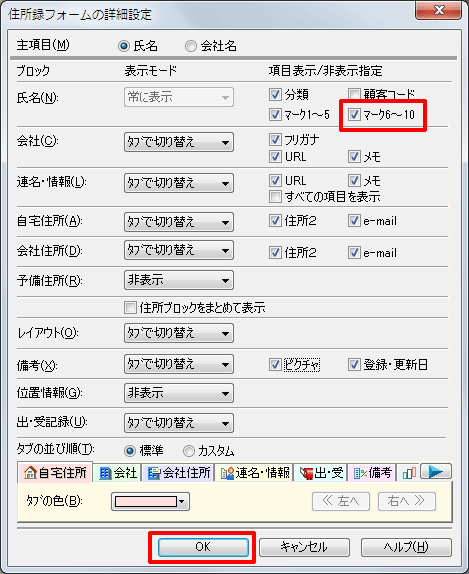
Task: Open 位置情報 display mode dropdown
Action: coord(179,393)
